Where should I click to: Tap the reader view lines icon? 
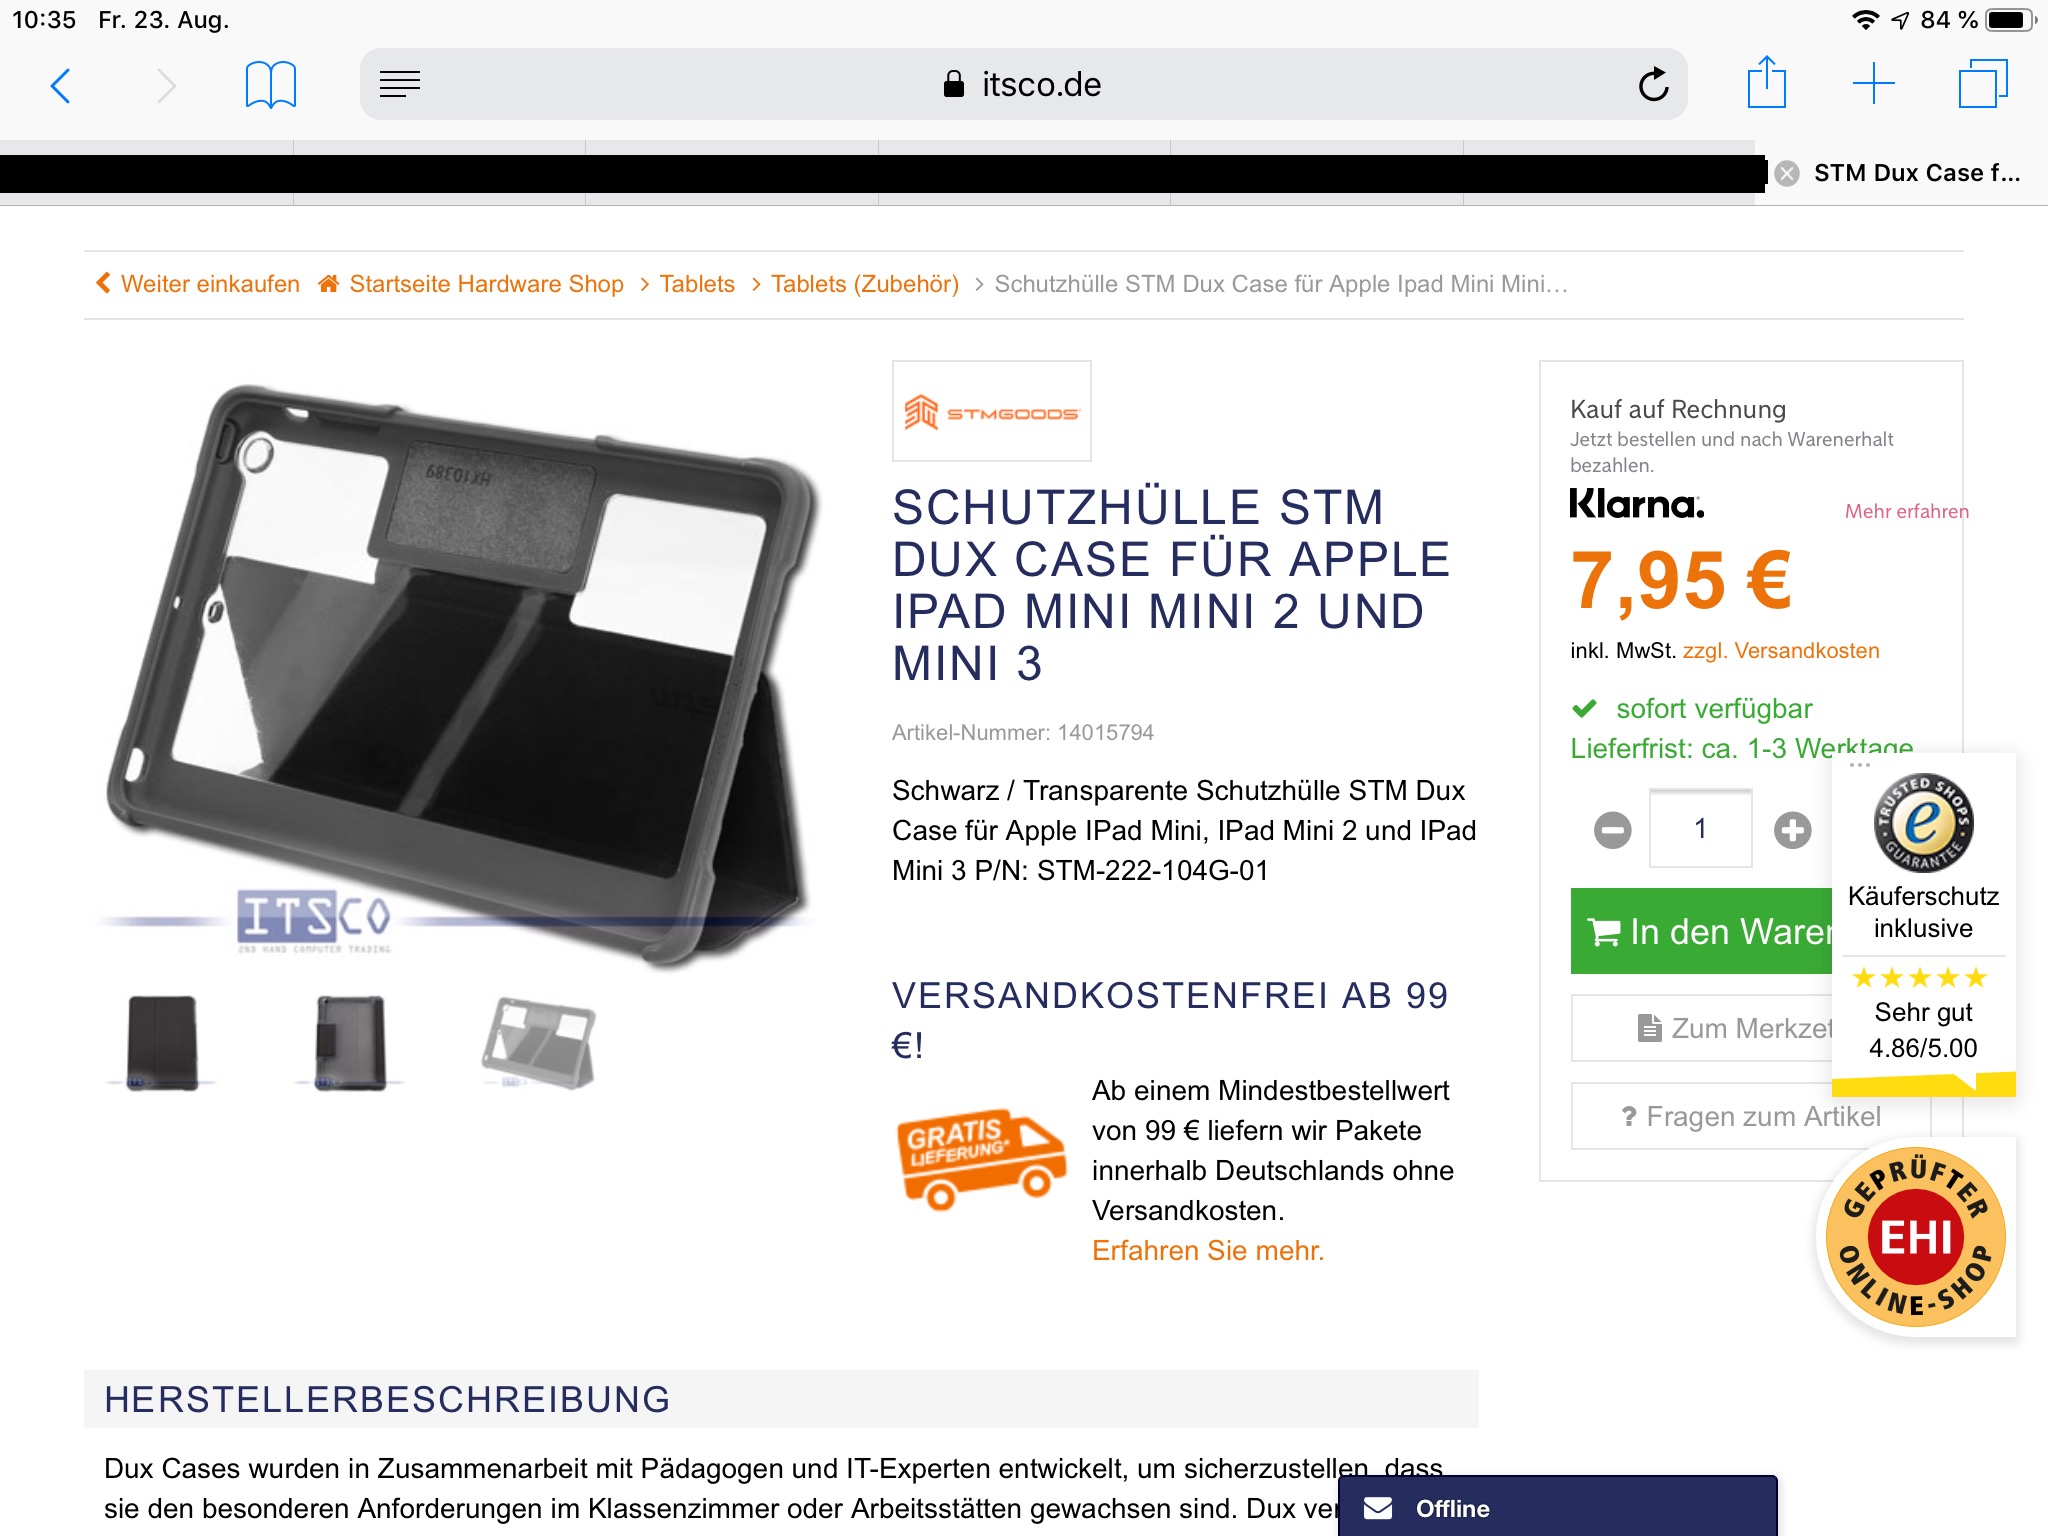coord(400,84)
